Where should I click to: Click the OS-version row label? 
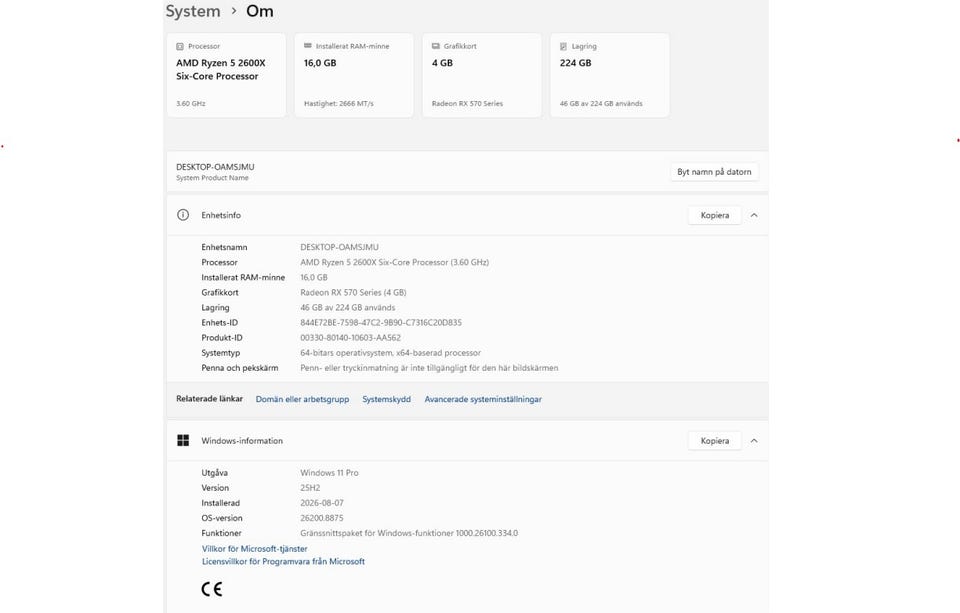[222, 518]
